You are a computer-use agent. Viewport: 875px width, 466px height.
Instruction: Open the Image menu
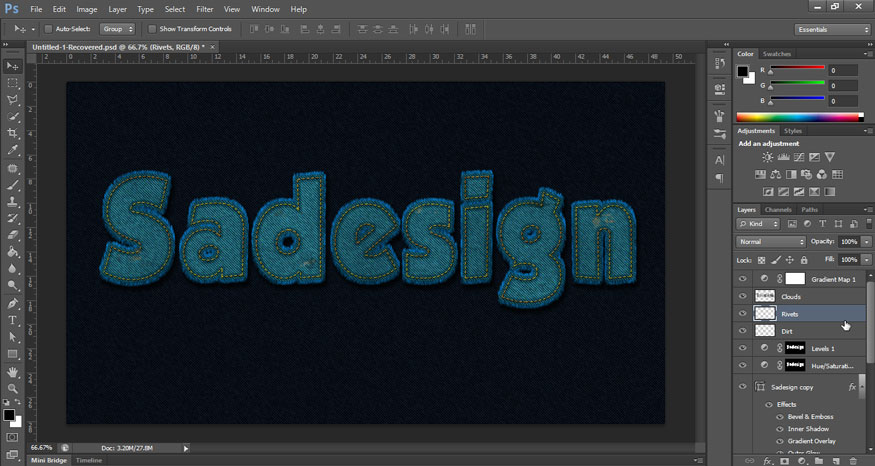click(86, 9)
